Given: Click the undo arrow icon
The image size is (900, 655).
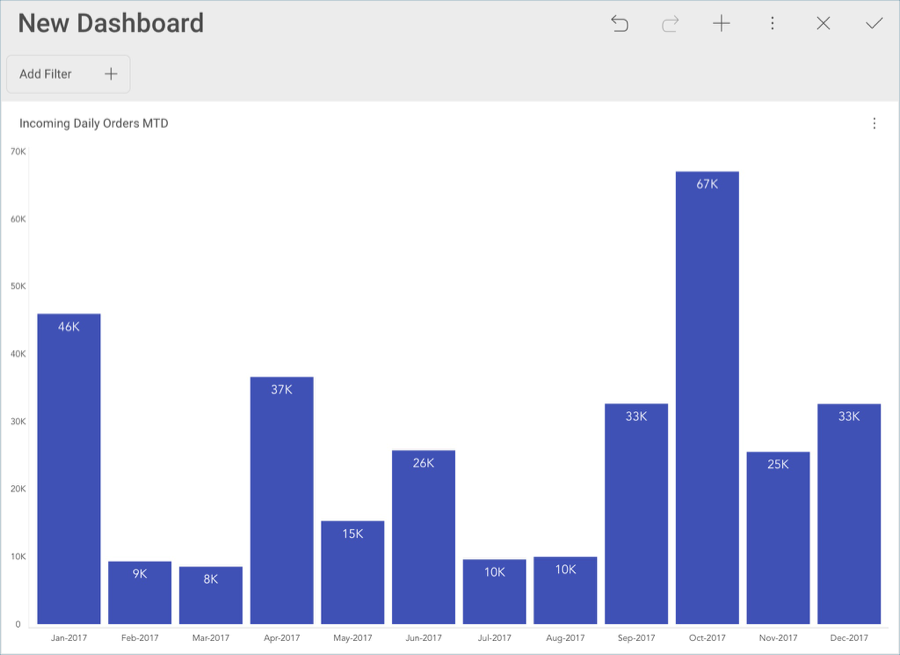Looking at the screenshot, I should tap(620, 24).
